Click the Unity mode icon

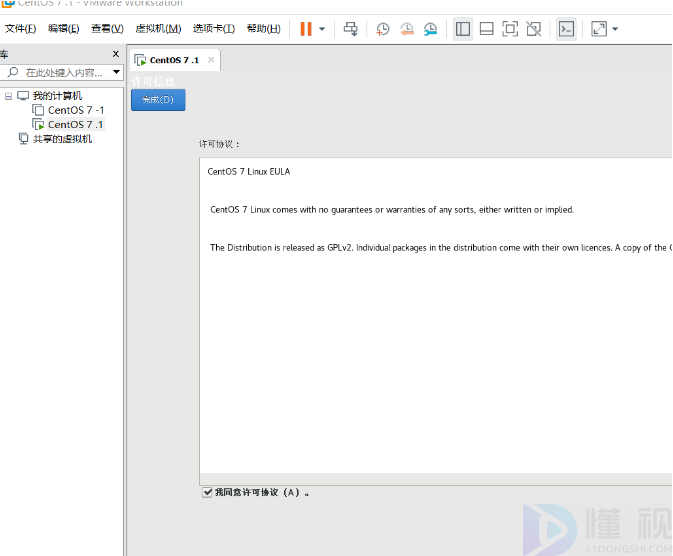(x=534, y=29)
